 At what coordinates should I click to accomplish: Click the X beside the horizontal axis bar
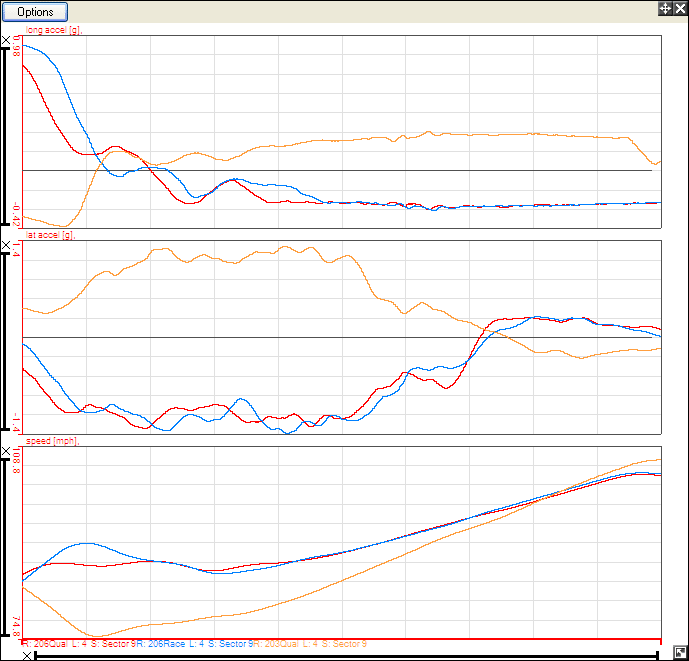[x=27, y=656]
